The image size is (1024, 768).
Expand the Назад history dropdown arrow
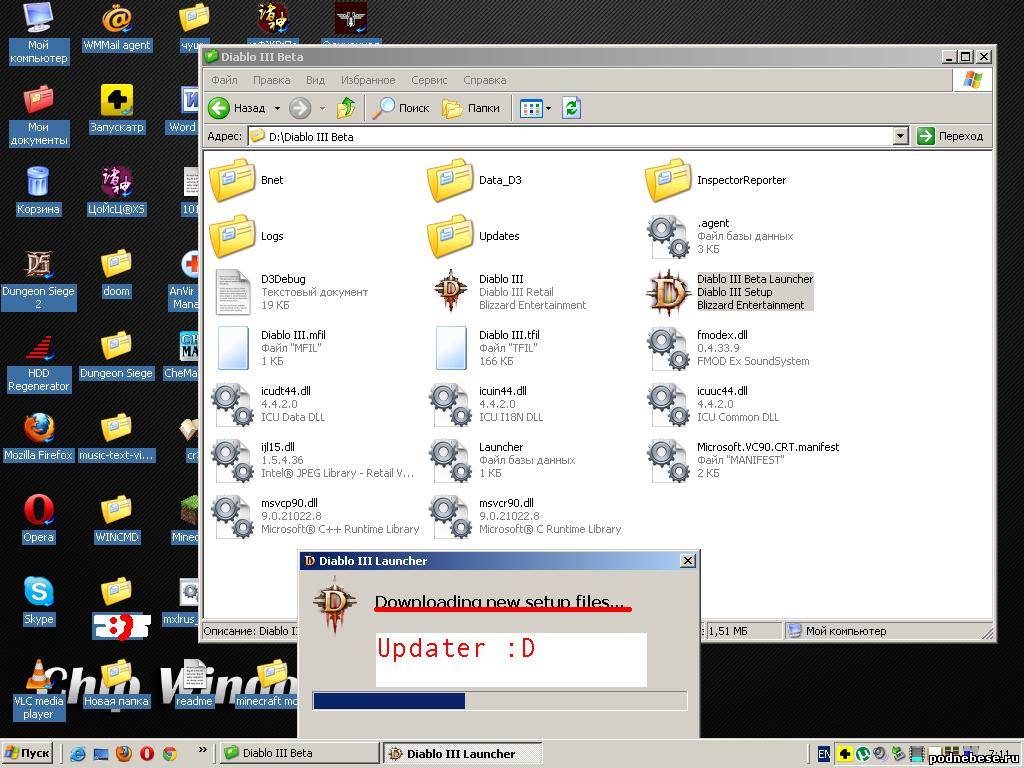[x=277, y=108]
